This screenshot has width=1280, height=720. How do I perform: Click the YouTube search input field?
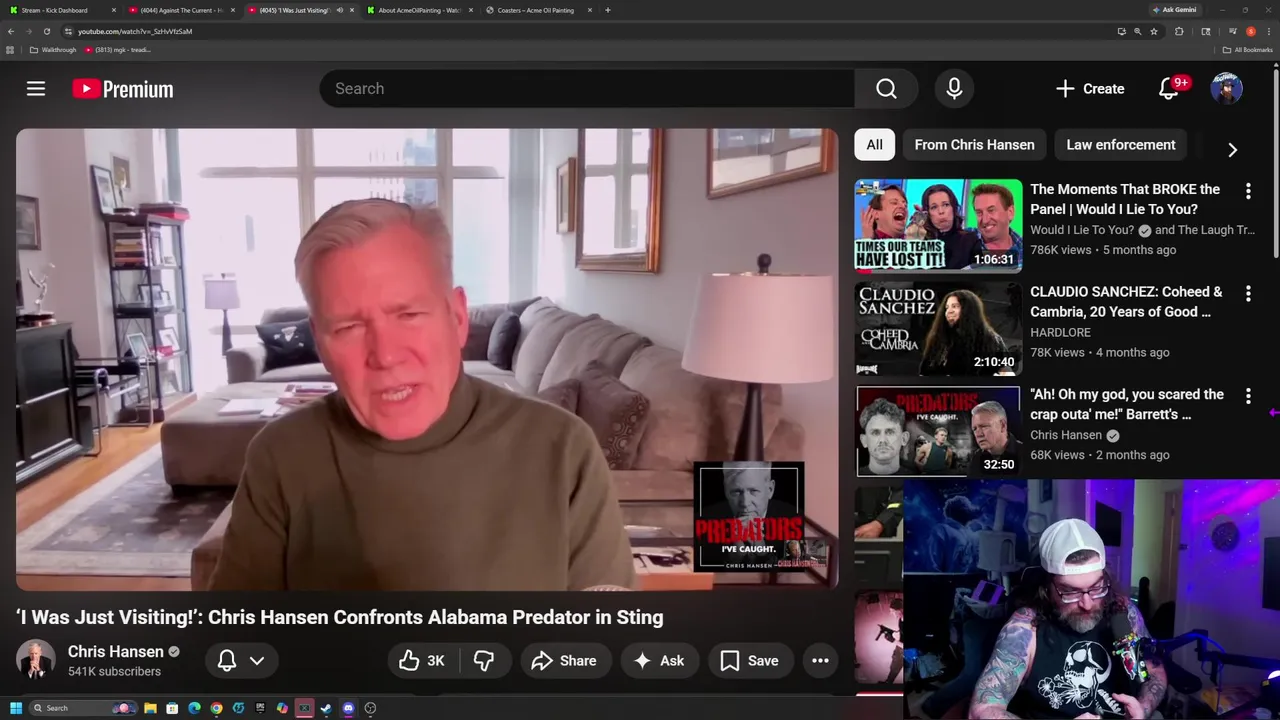[x=587, y=89]
